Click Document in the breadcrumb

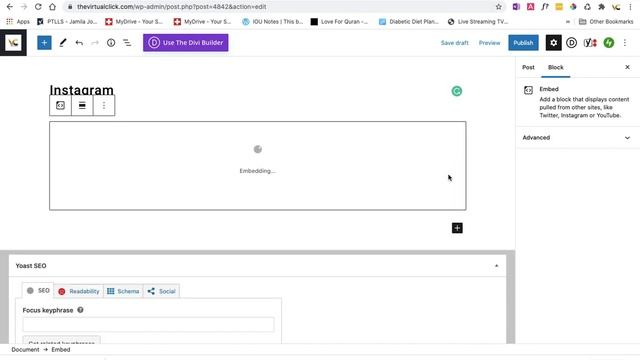tap(25, 350)
